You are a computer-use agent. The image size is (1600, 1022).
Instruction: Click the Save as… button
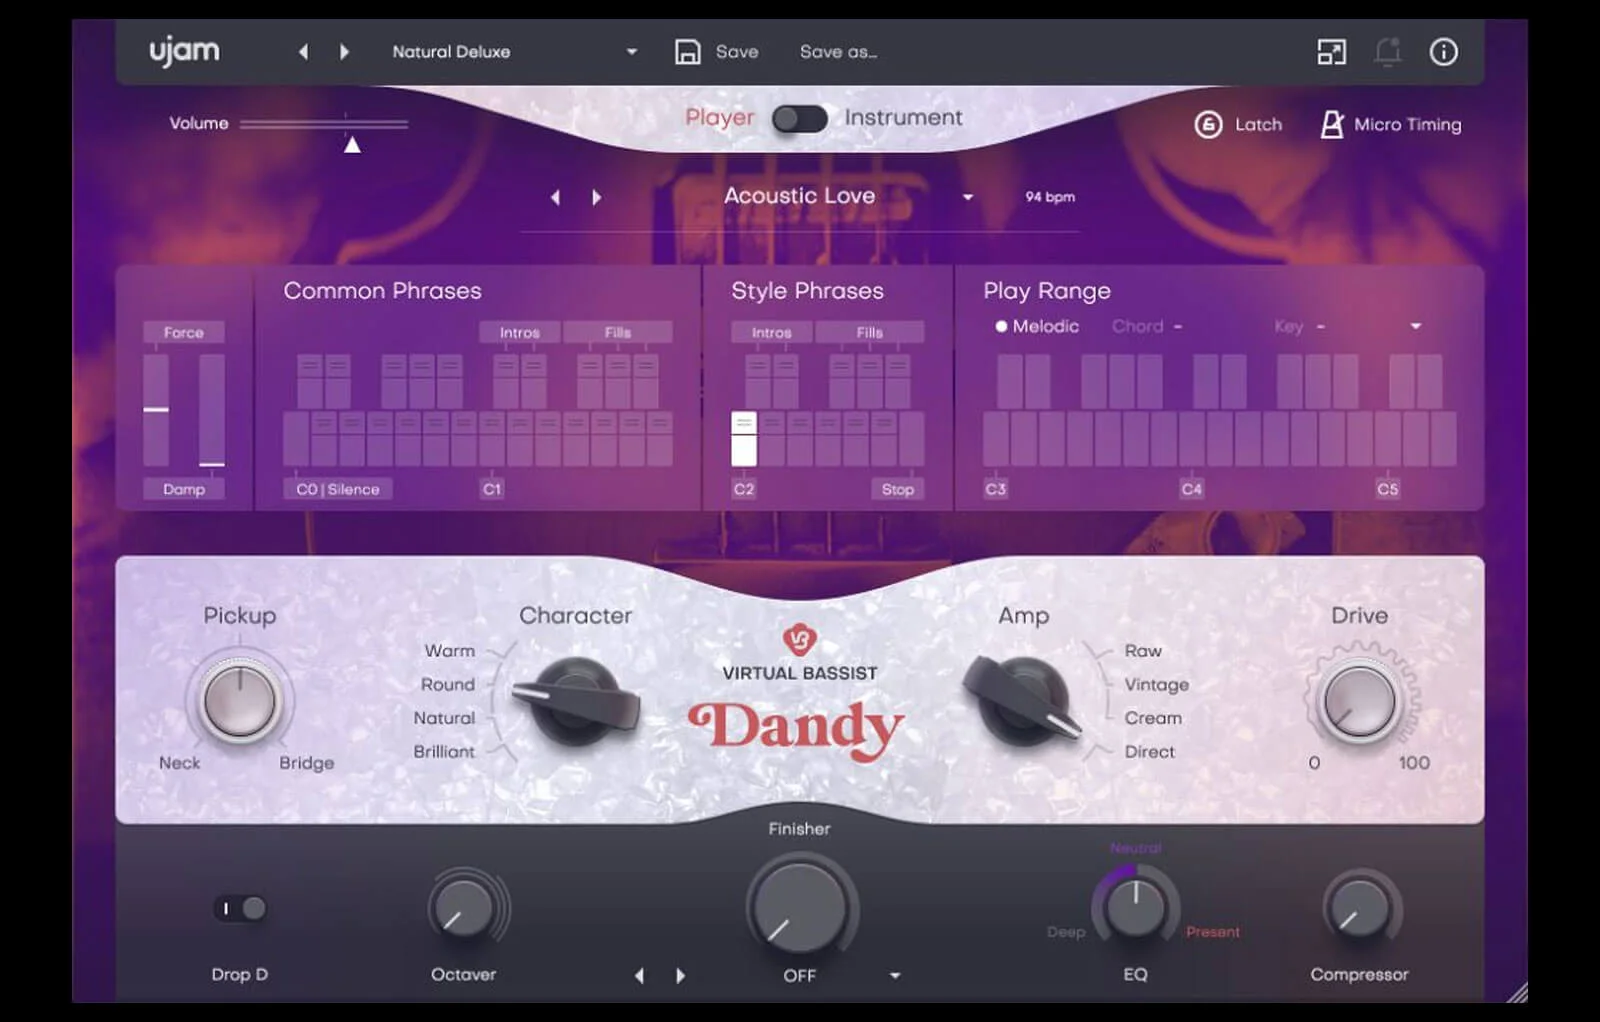(x=838, y=52)
